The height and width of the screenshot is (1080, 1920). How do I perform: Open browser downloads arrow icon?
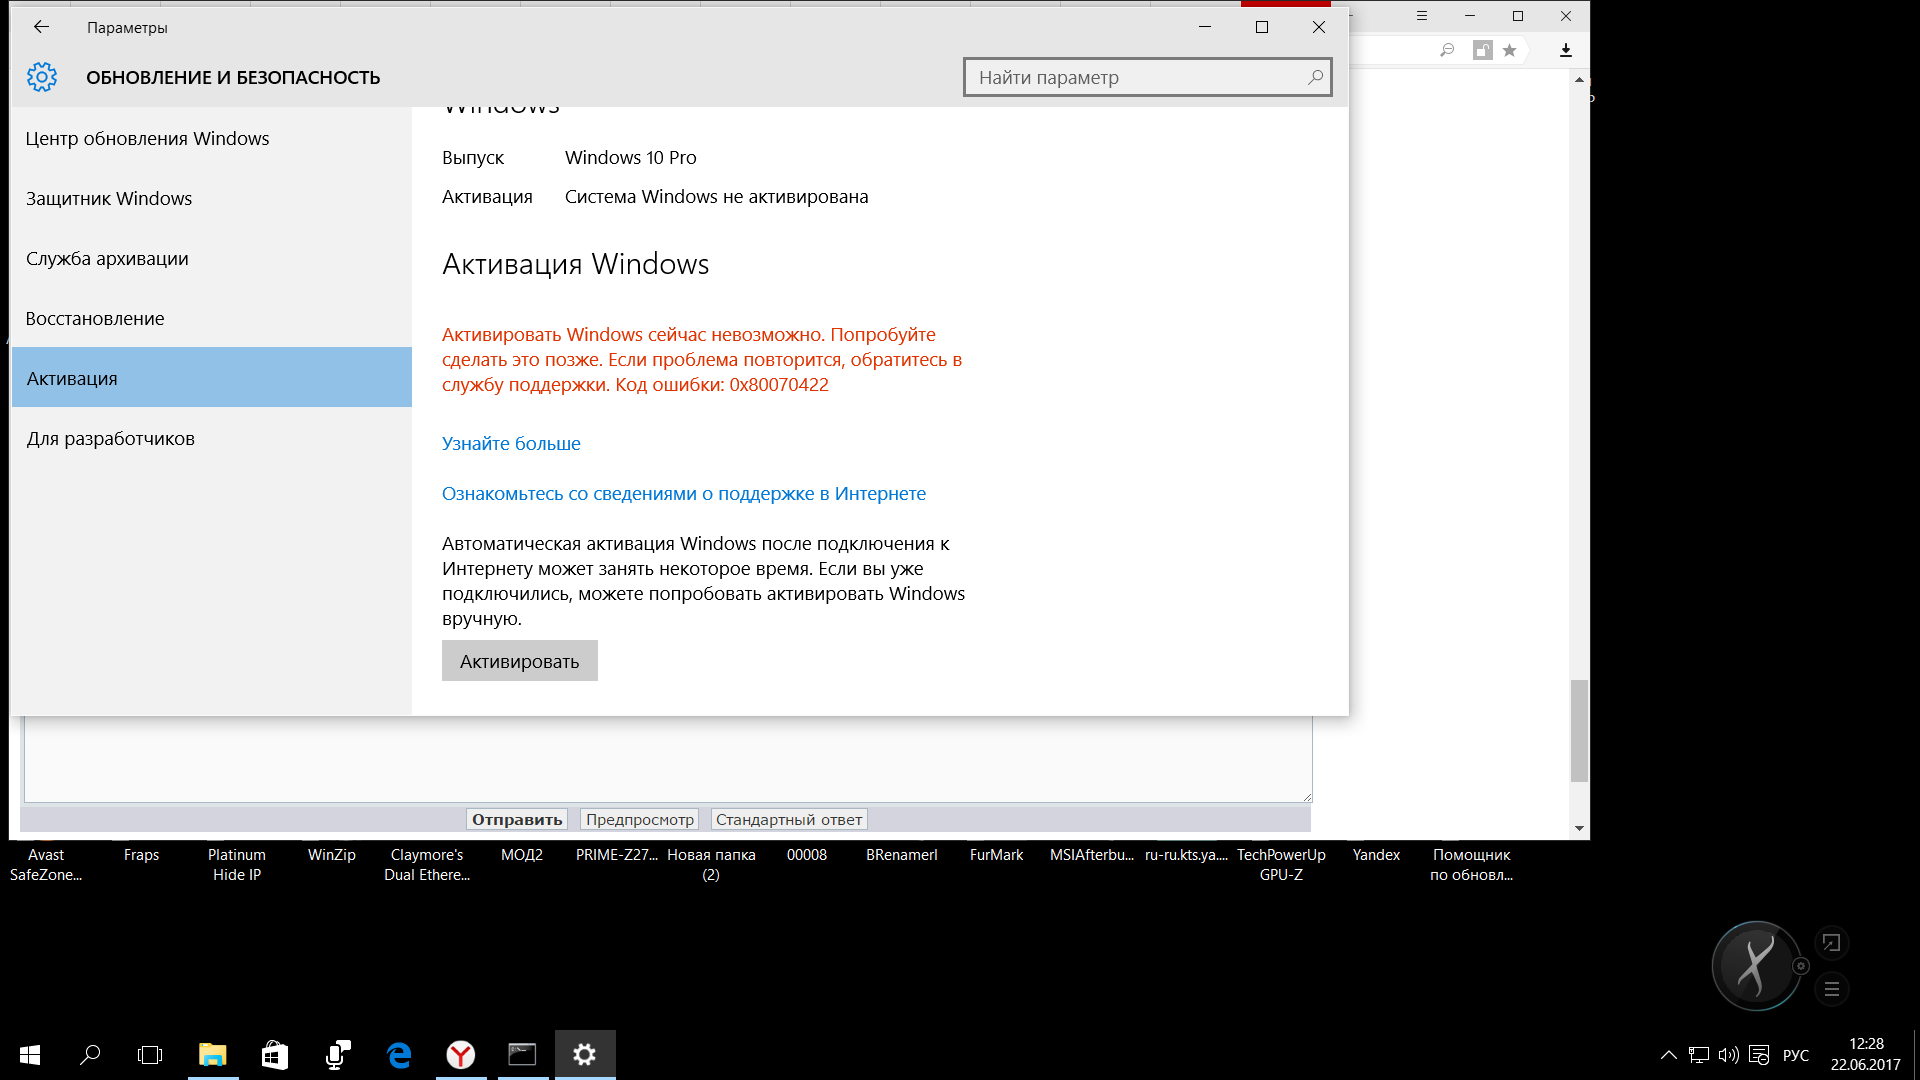coord(1566,50)
